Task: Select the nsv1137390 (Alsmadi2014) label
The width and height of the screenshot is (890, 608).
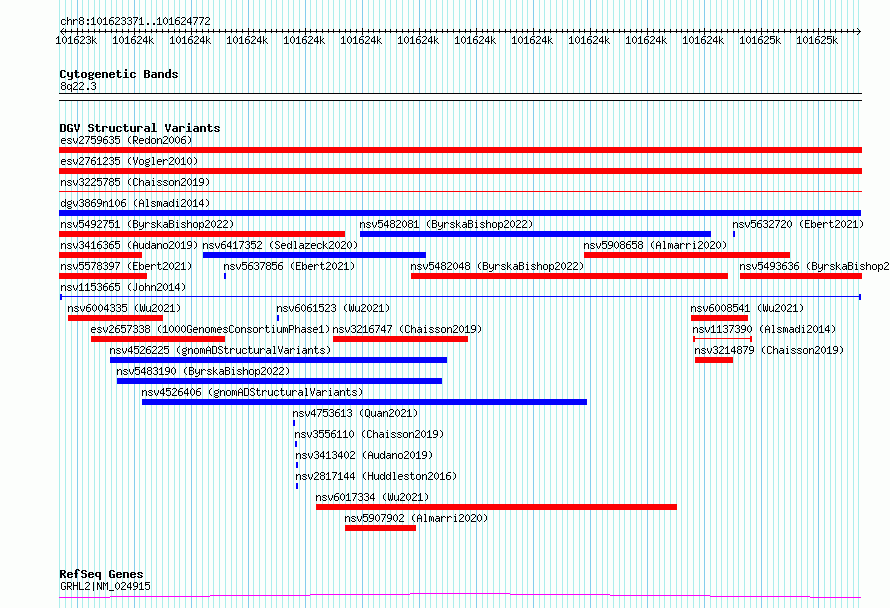Action: tap(764, 329)
